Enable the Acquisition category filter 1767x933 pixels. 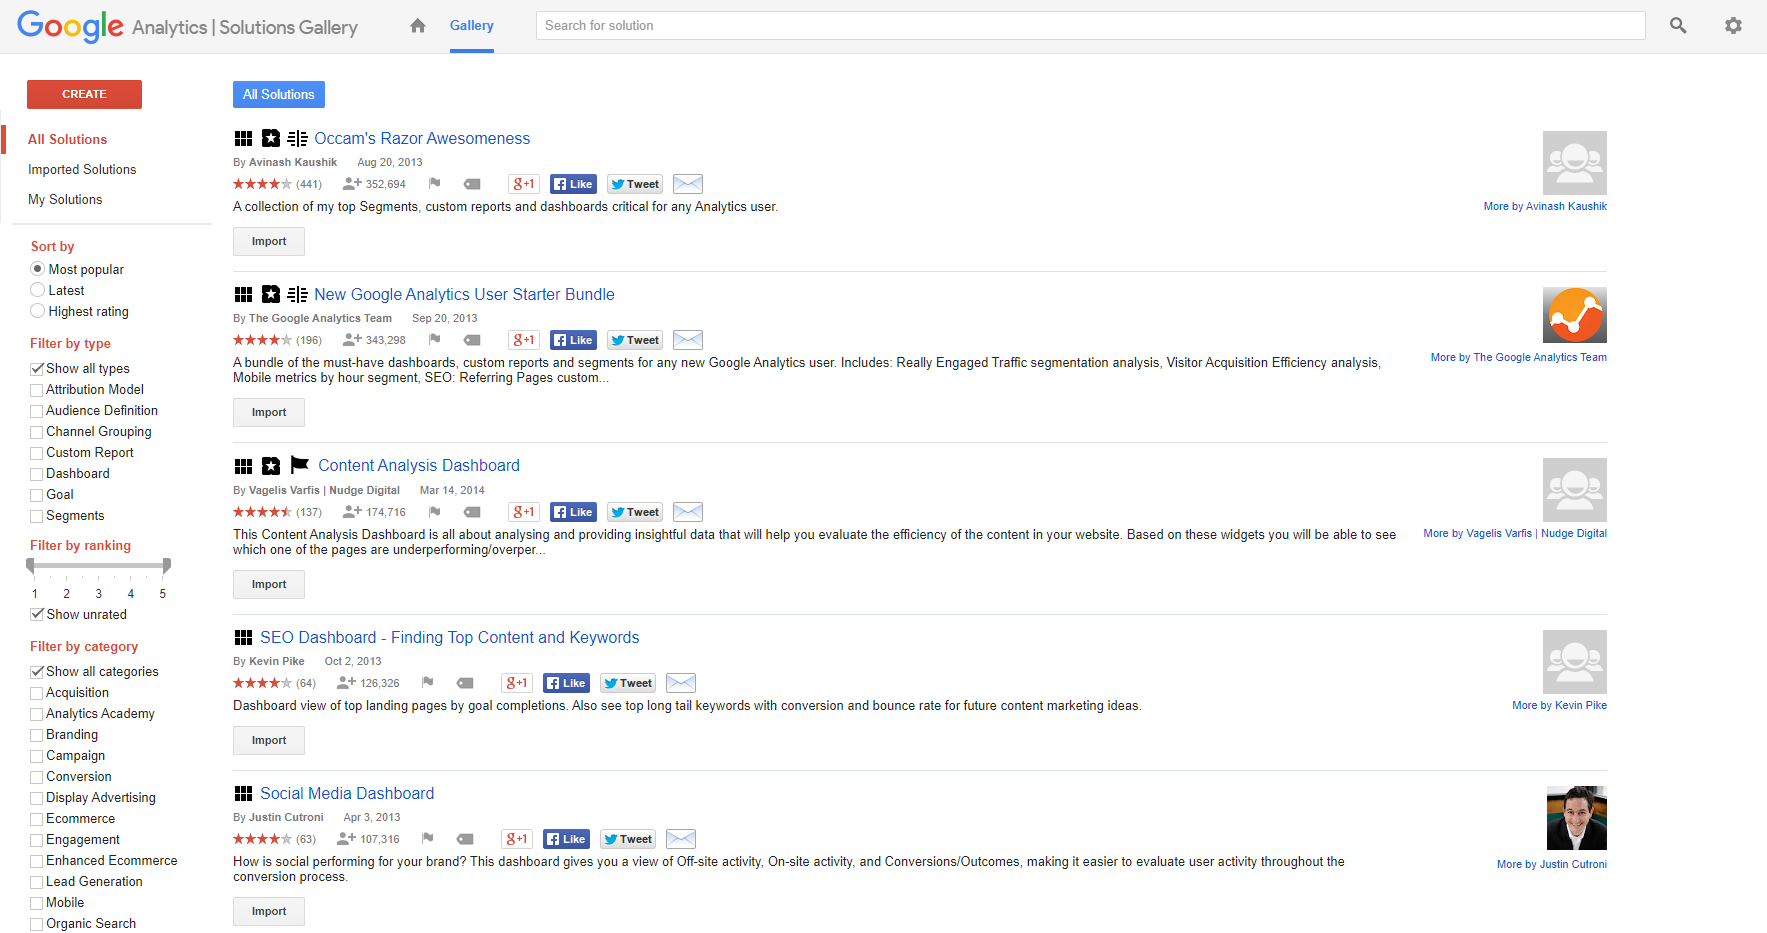click(37, 693)
